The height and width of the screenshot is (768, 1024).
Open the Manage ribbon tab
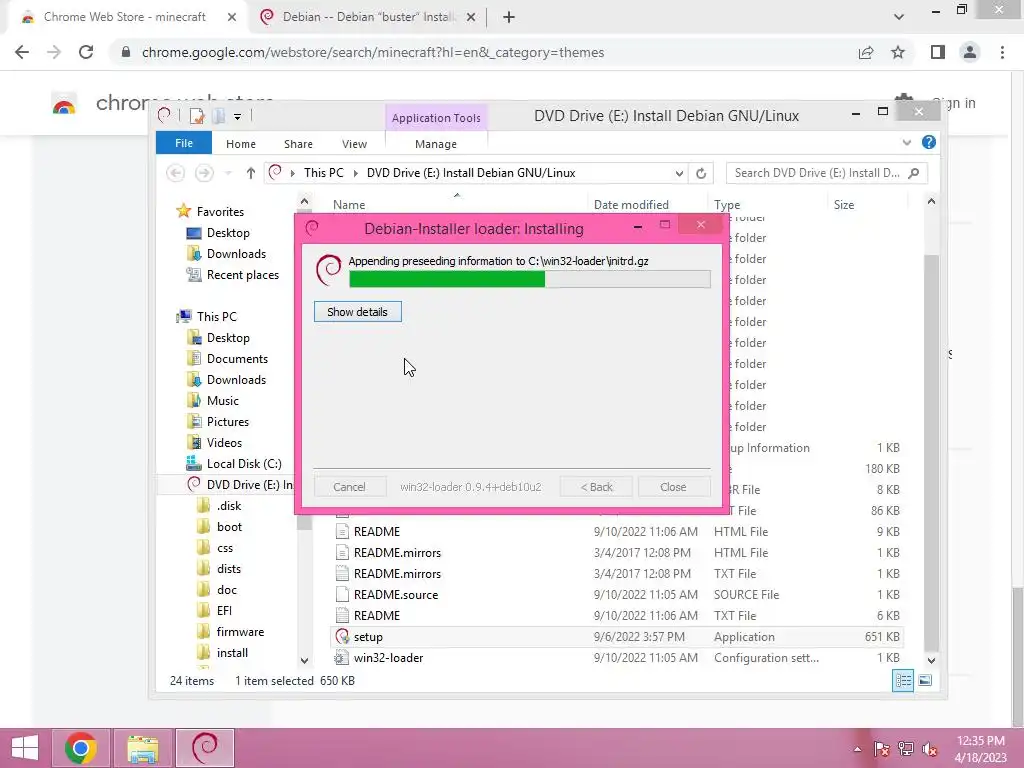tap(436, 144)
